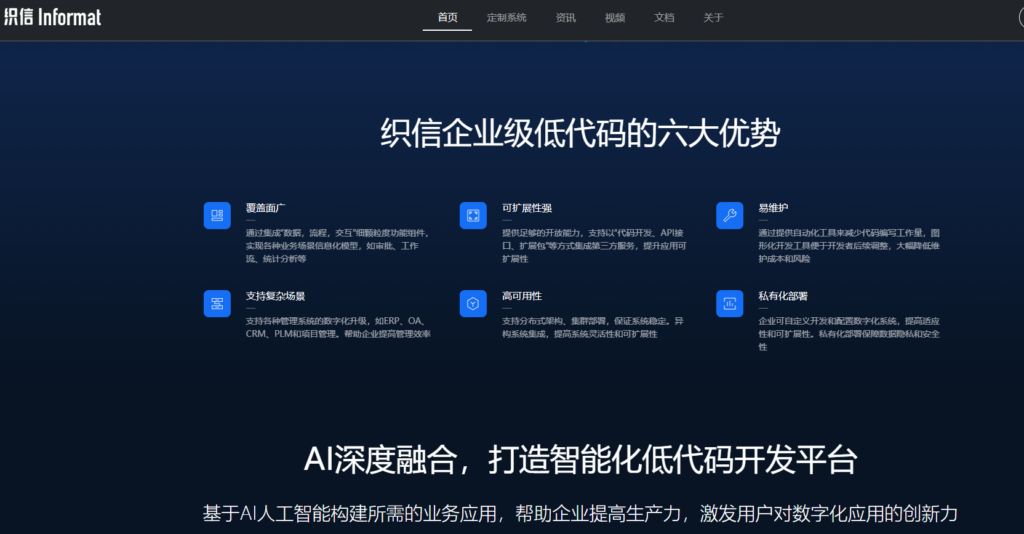The image size is (1024, 534).
Task: Click the 私有化部署 feature icon
Action: [730, 303]
